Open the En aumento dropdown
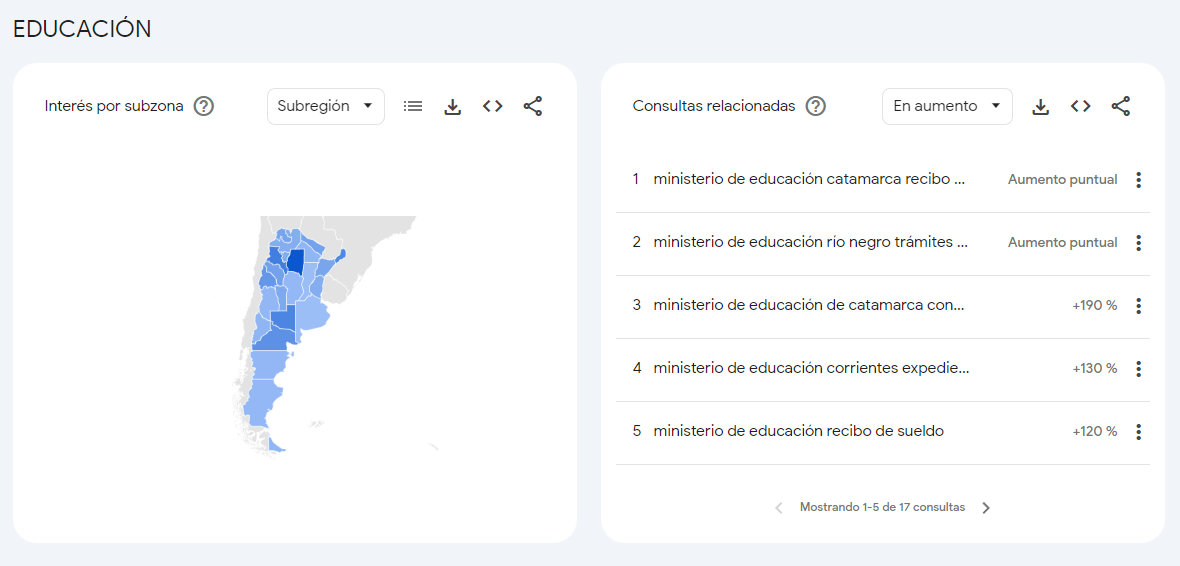The height and width of the screenshot is (566, 1180). (946, 106)
